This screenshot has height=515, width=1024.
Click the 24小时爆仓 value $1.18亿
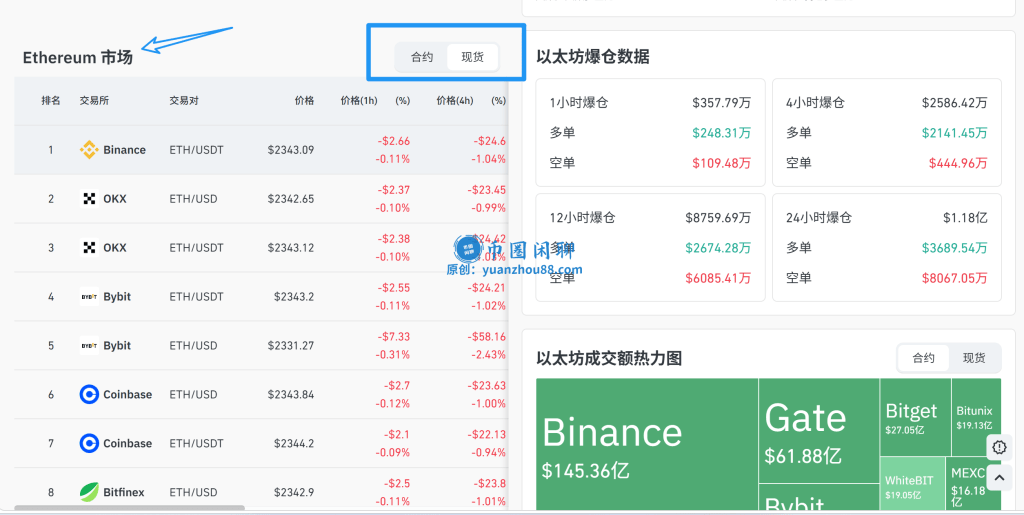point(965,218)
